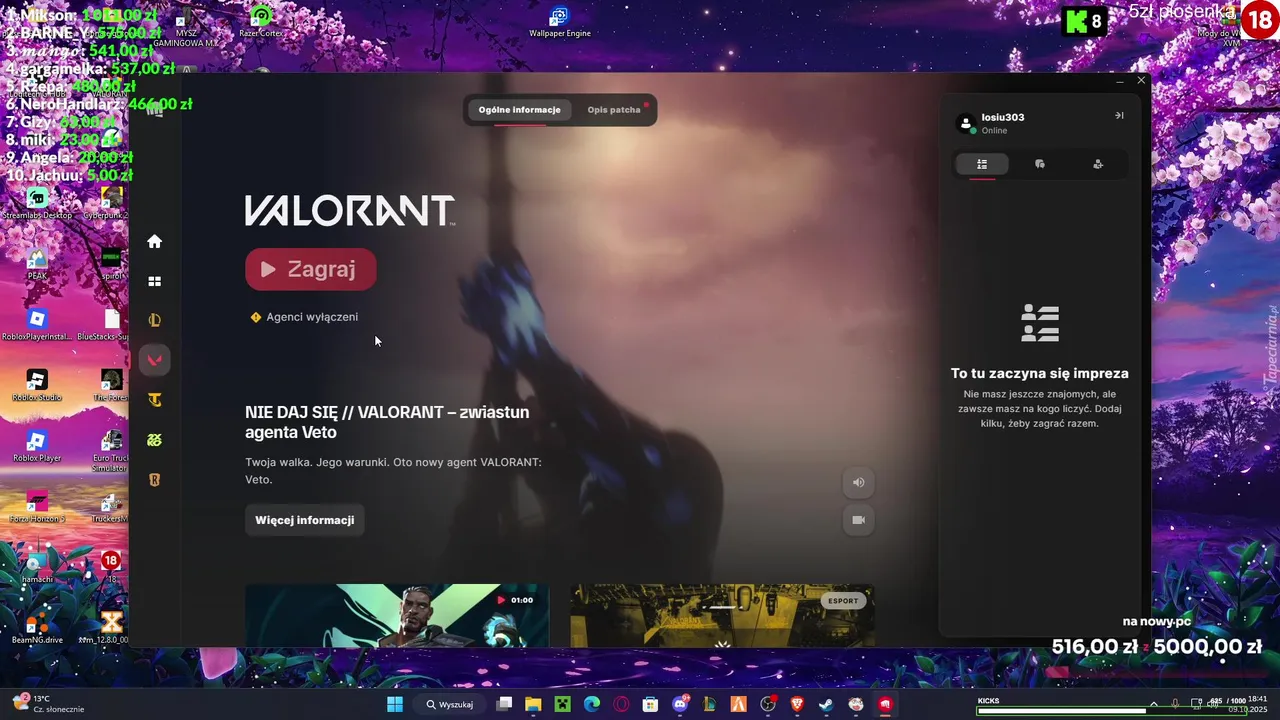The image size is (1280, 720).
Task: Open the Windows Start menu
Action: pyautogui.click(x=395, y=704)
